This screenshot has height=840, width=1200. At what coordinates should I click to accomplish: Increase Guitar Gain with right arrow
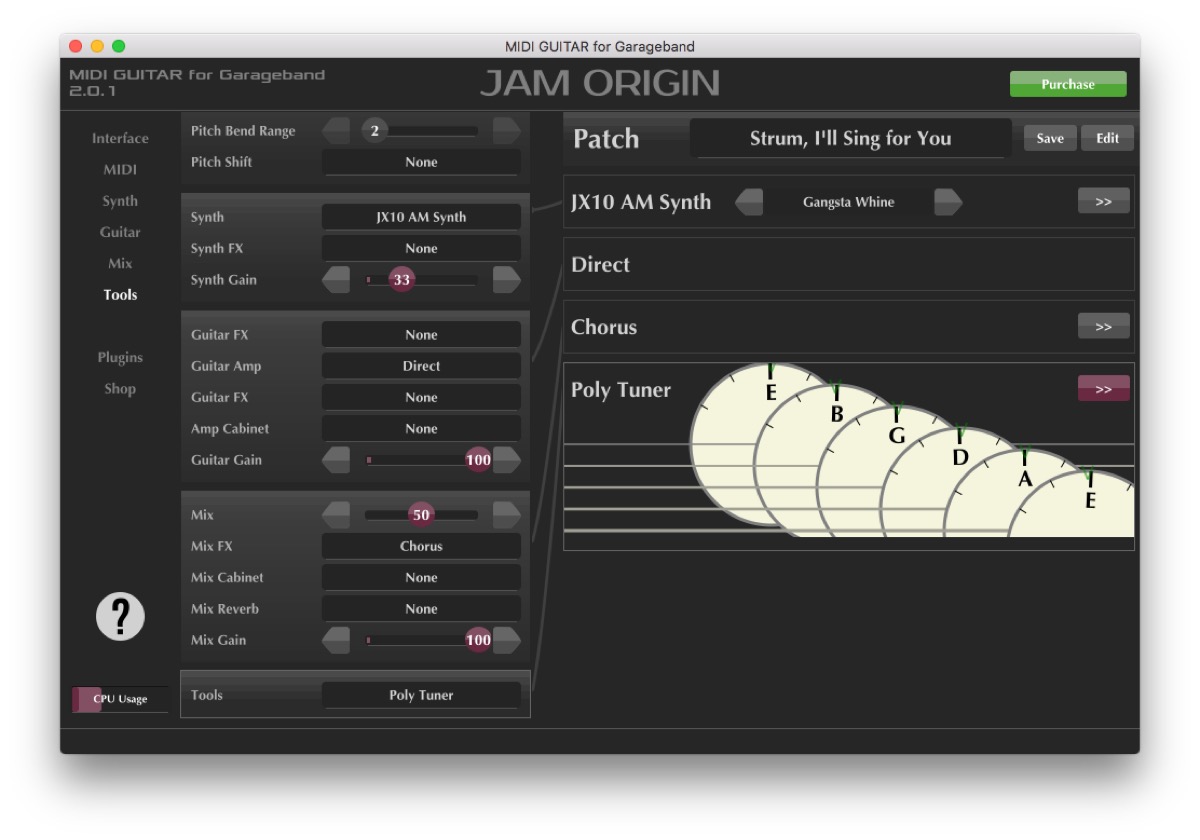tap(506, 460)
